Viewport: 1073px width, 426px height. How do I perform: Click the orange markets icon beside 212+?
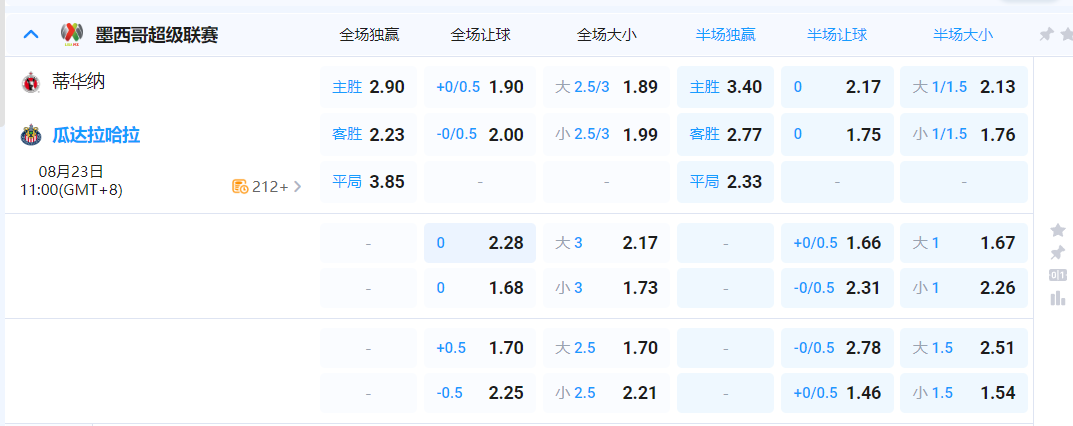click(x=239, y=186)
